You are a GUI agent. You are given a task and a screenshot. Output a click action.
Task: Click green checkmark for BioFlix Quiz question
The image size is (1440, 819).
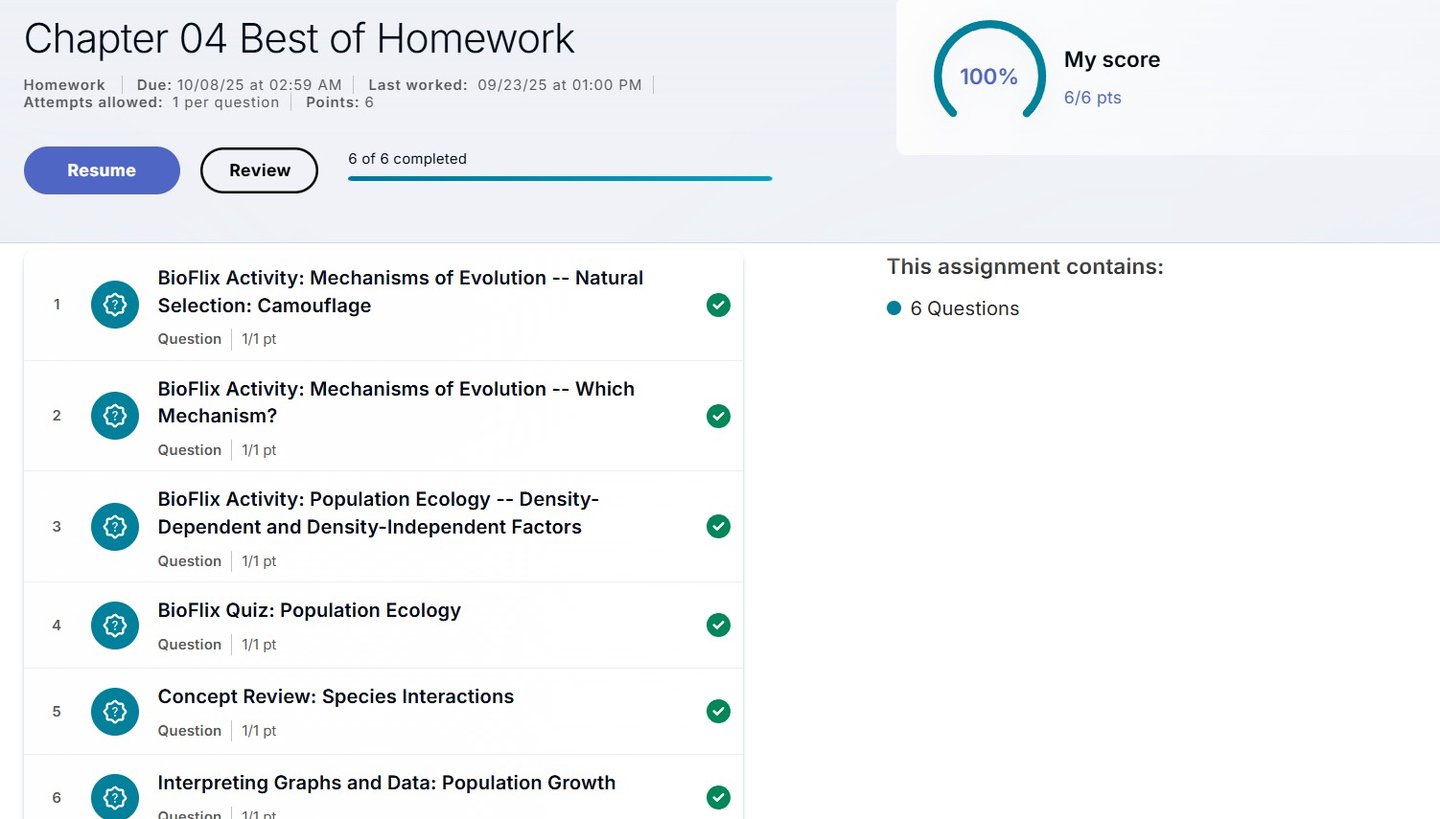tap(718, 625)
